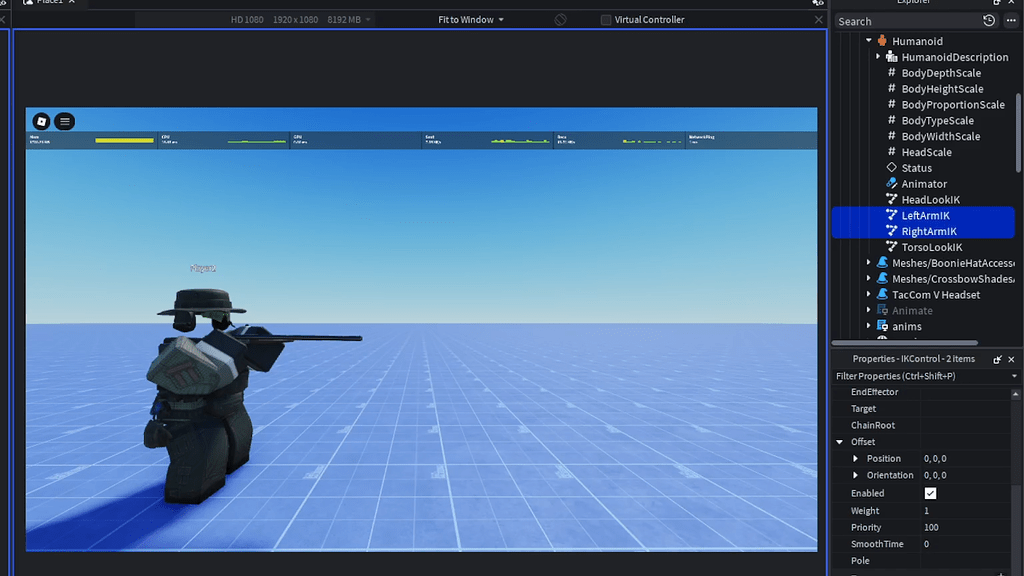Click the anims script icon
Image resolution: width=1024 pixels, height=576 pixels.
coord(882,326)
